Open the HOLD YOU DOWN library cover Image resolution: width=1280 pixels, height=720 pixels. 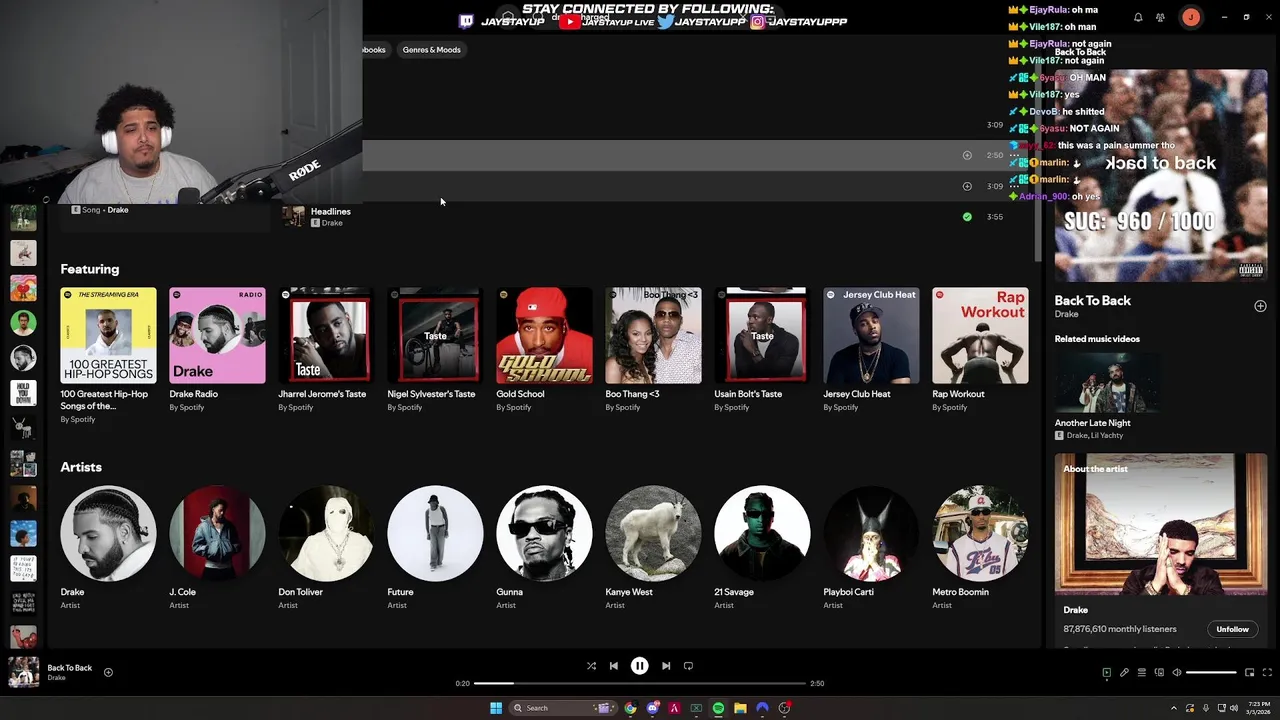[x=23, y=393]
